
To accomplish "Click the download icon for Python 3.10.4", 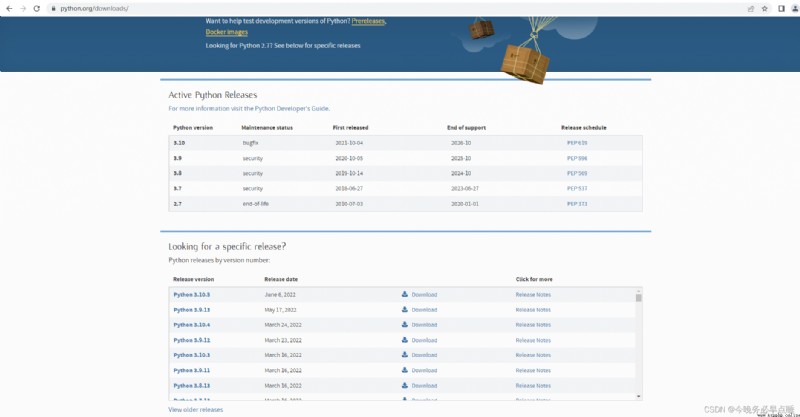I will [x=405, y=324].
